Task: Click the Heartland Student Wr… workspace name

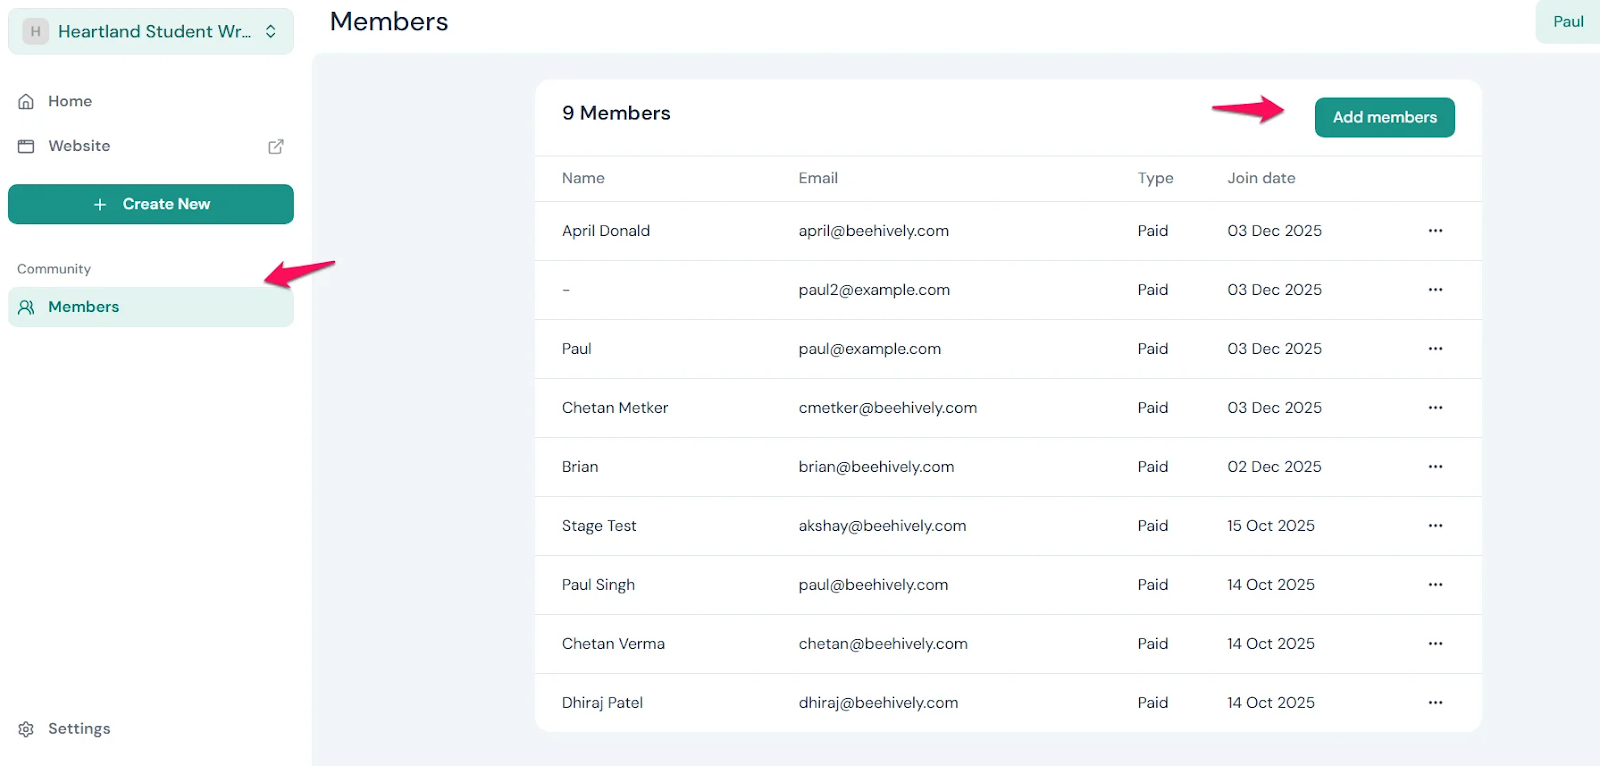Action: tap(154, 31)
